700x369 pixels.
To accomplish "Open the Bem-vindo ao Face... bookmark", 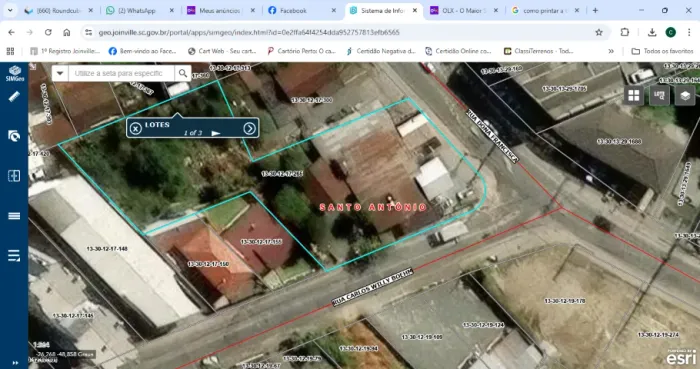I will pos(143,51).
